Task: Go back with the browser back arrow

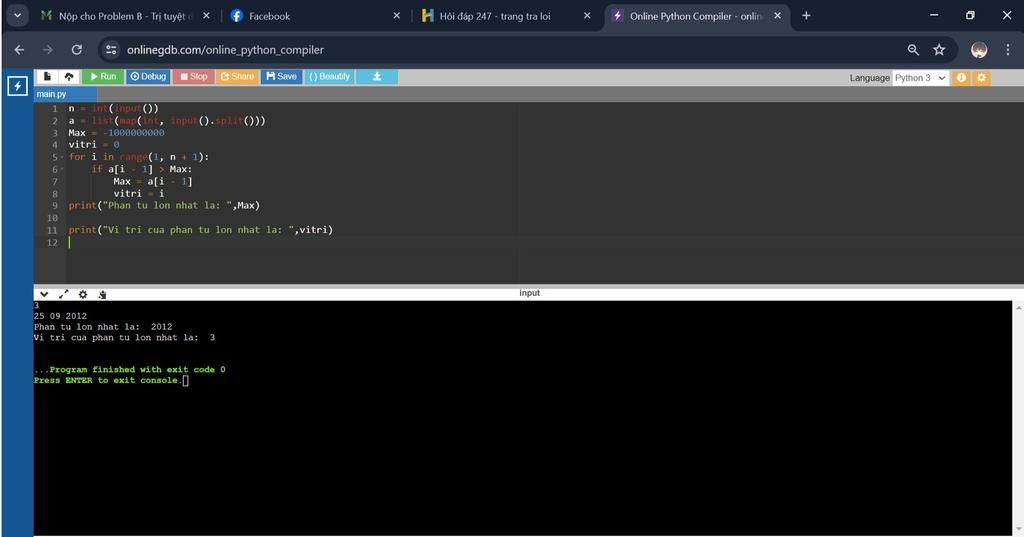Action: 20,50
